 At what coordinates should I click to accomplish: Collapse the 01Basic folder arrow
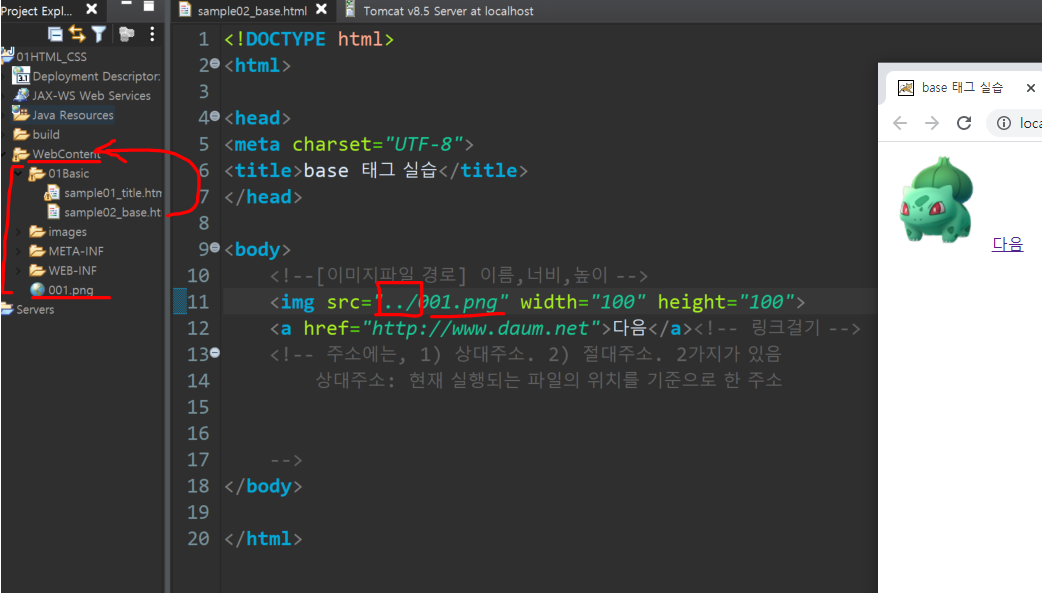pyautogui.click(x=19, y=174)
